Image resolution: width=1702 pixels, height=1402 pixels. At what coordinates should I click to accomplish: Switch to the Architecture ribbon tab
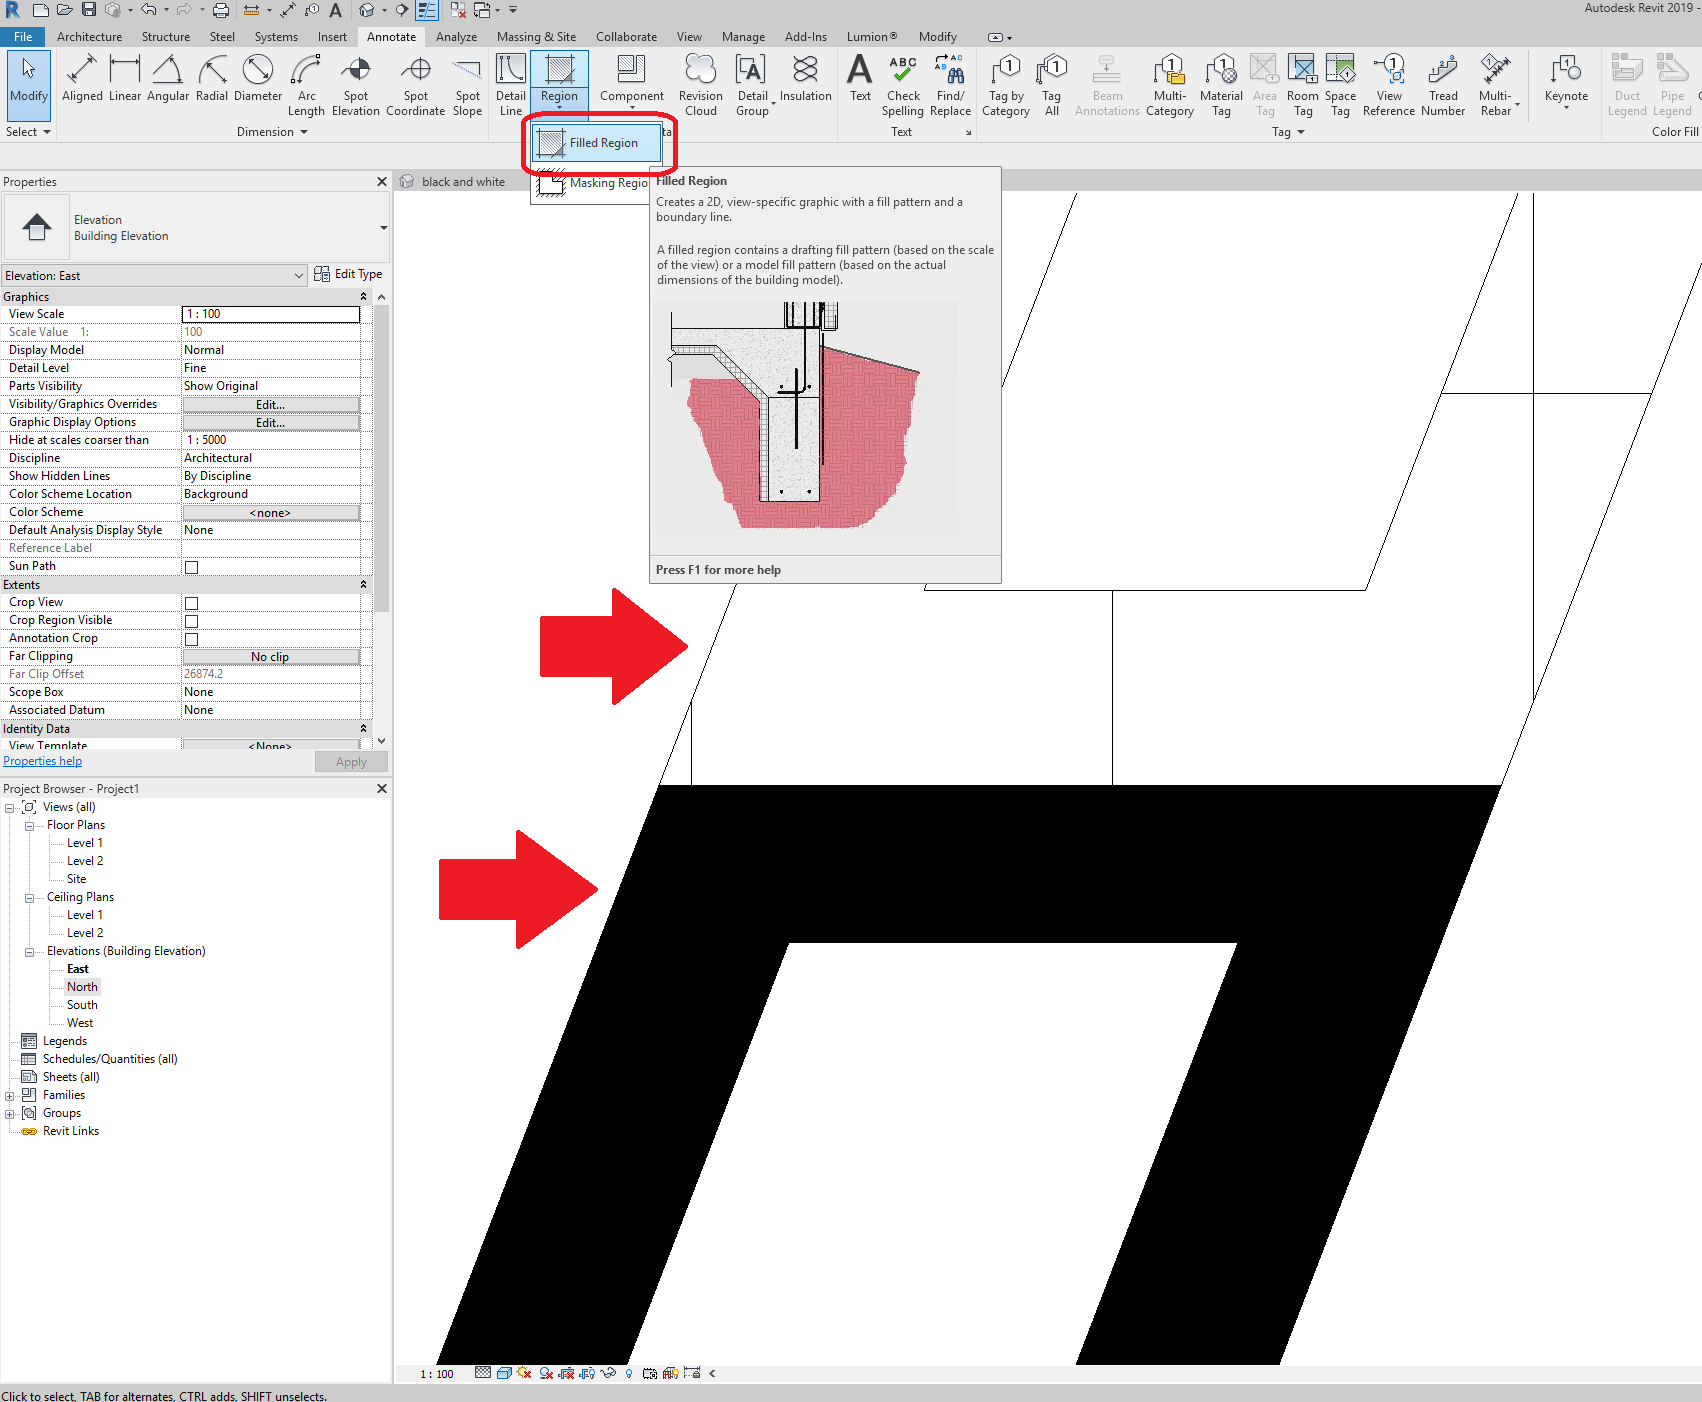click(89, 36)
